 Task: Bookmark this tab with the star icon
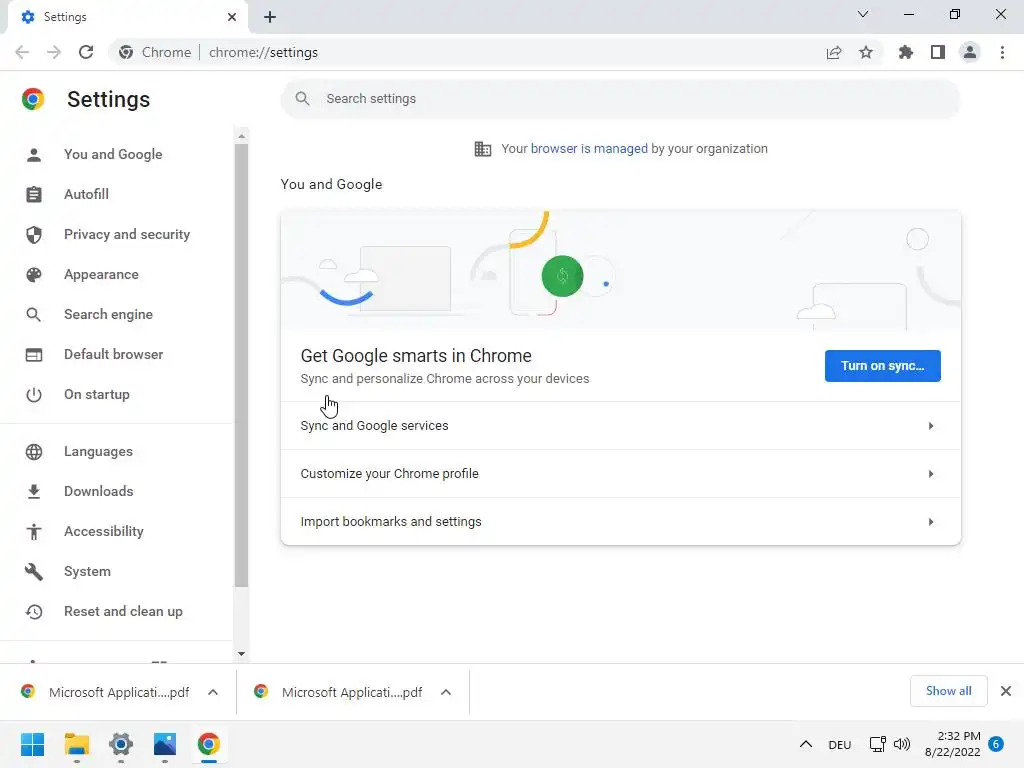pos(866,52)
